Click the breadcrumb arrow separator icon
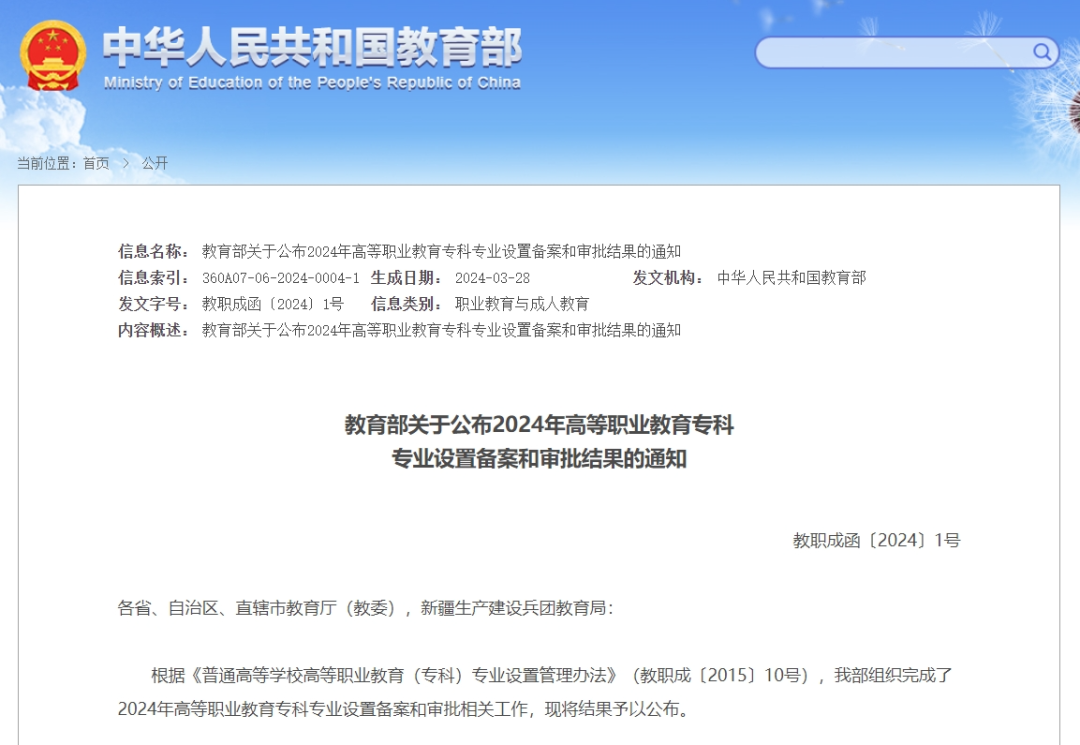The image size is (1080, 745). click(124, 163)
